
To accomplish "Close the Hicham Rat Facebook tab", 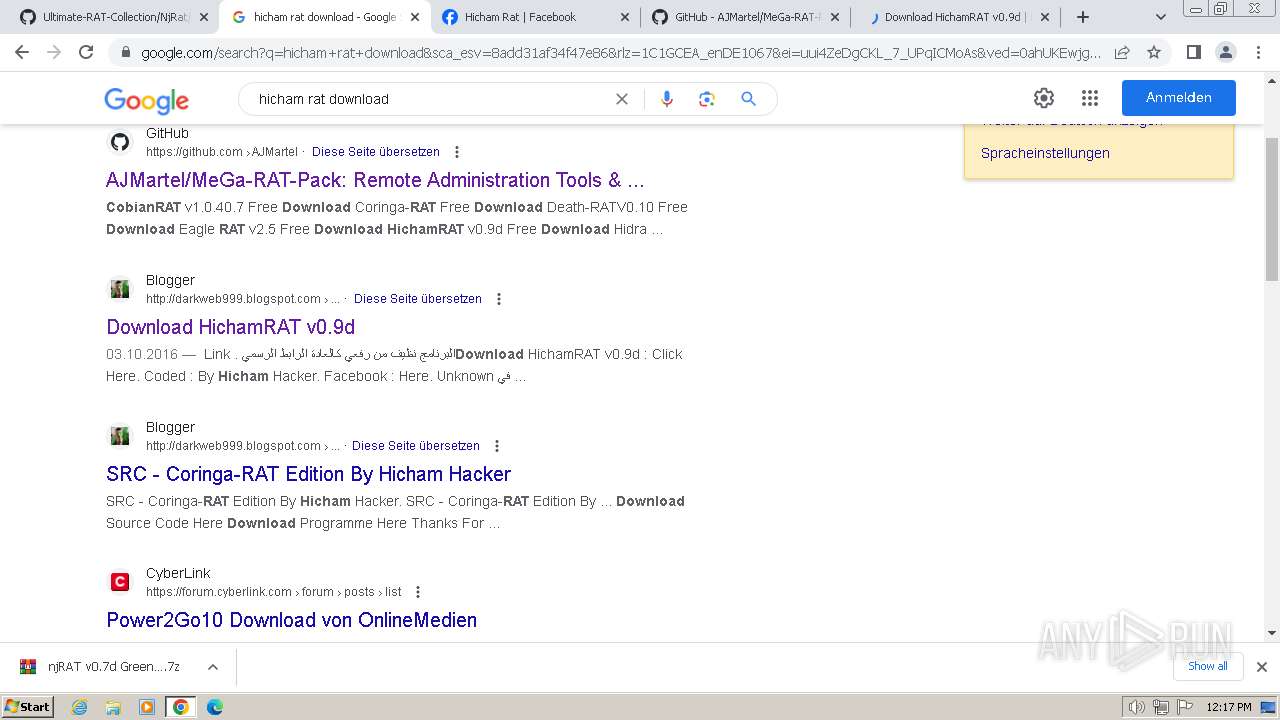I will pos(625,17).
